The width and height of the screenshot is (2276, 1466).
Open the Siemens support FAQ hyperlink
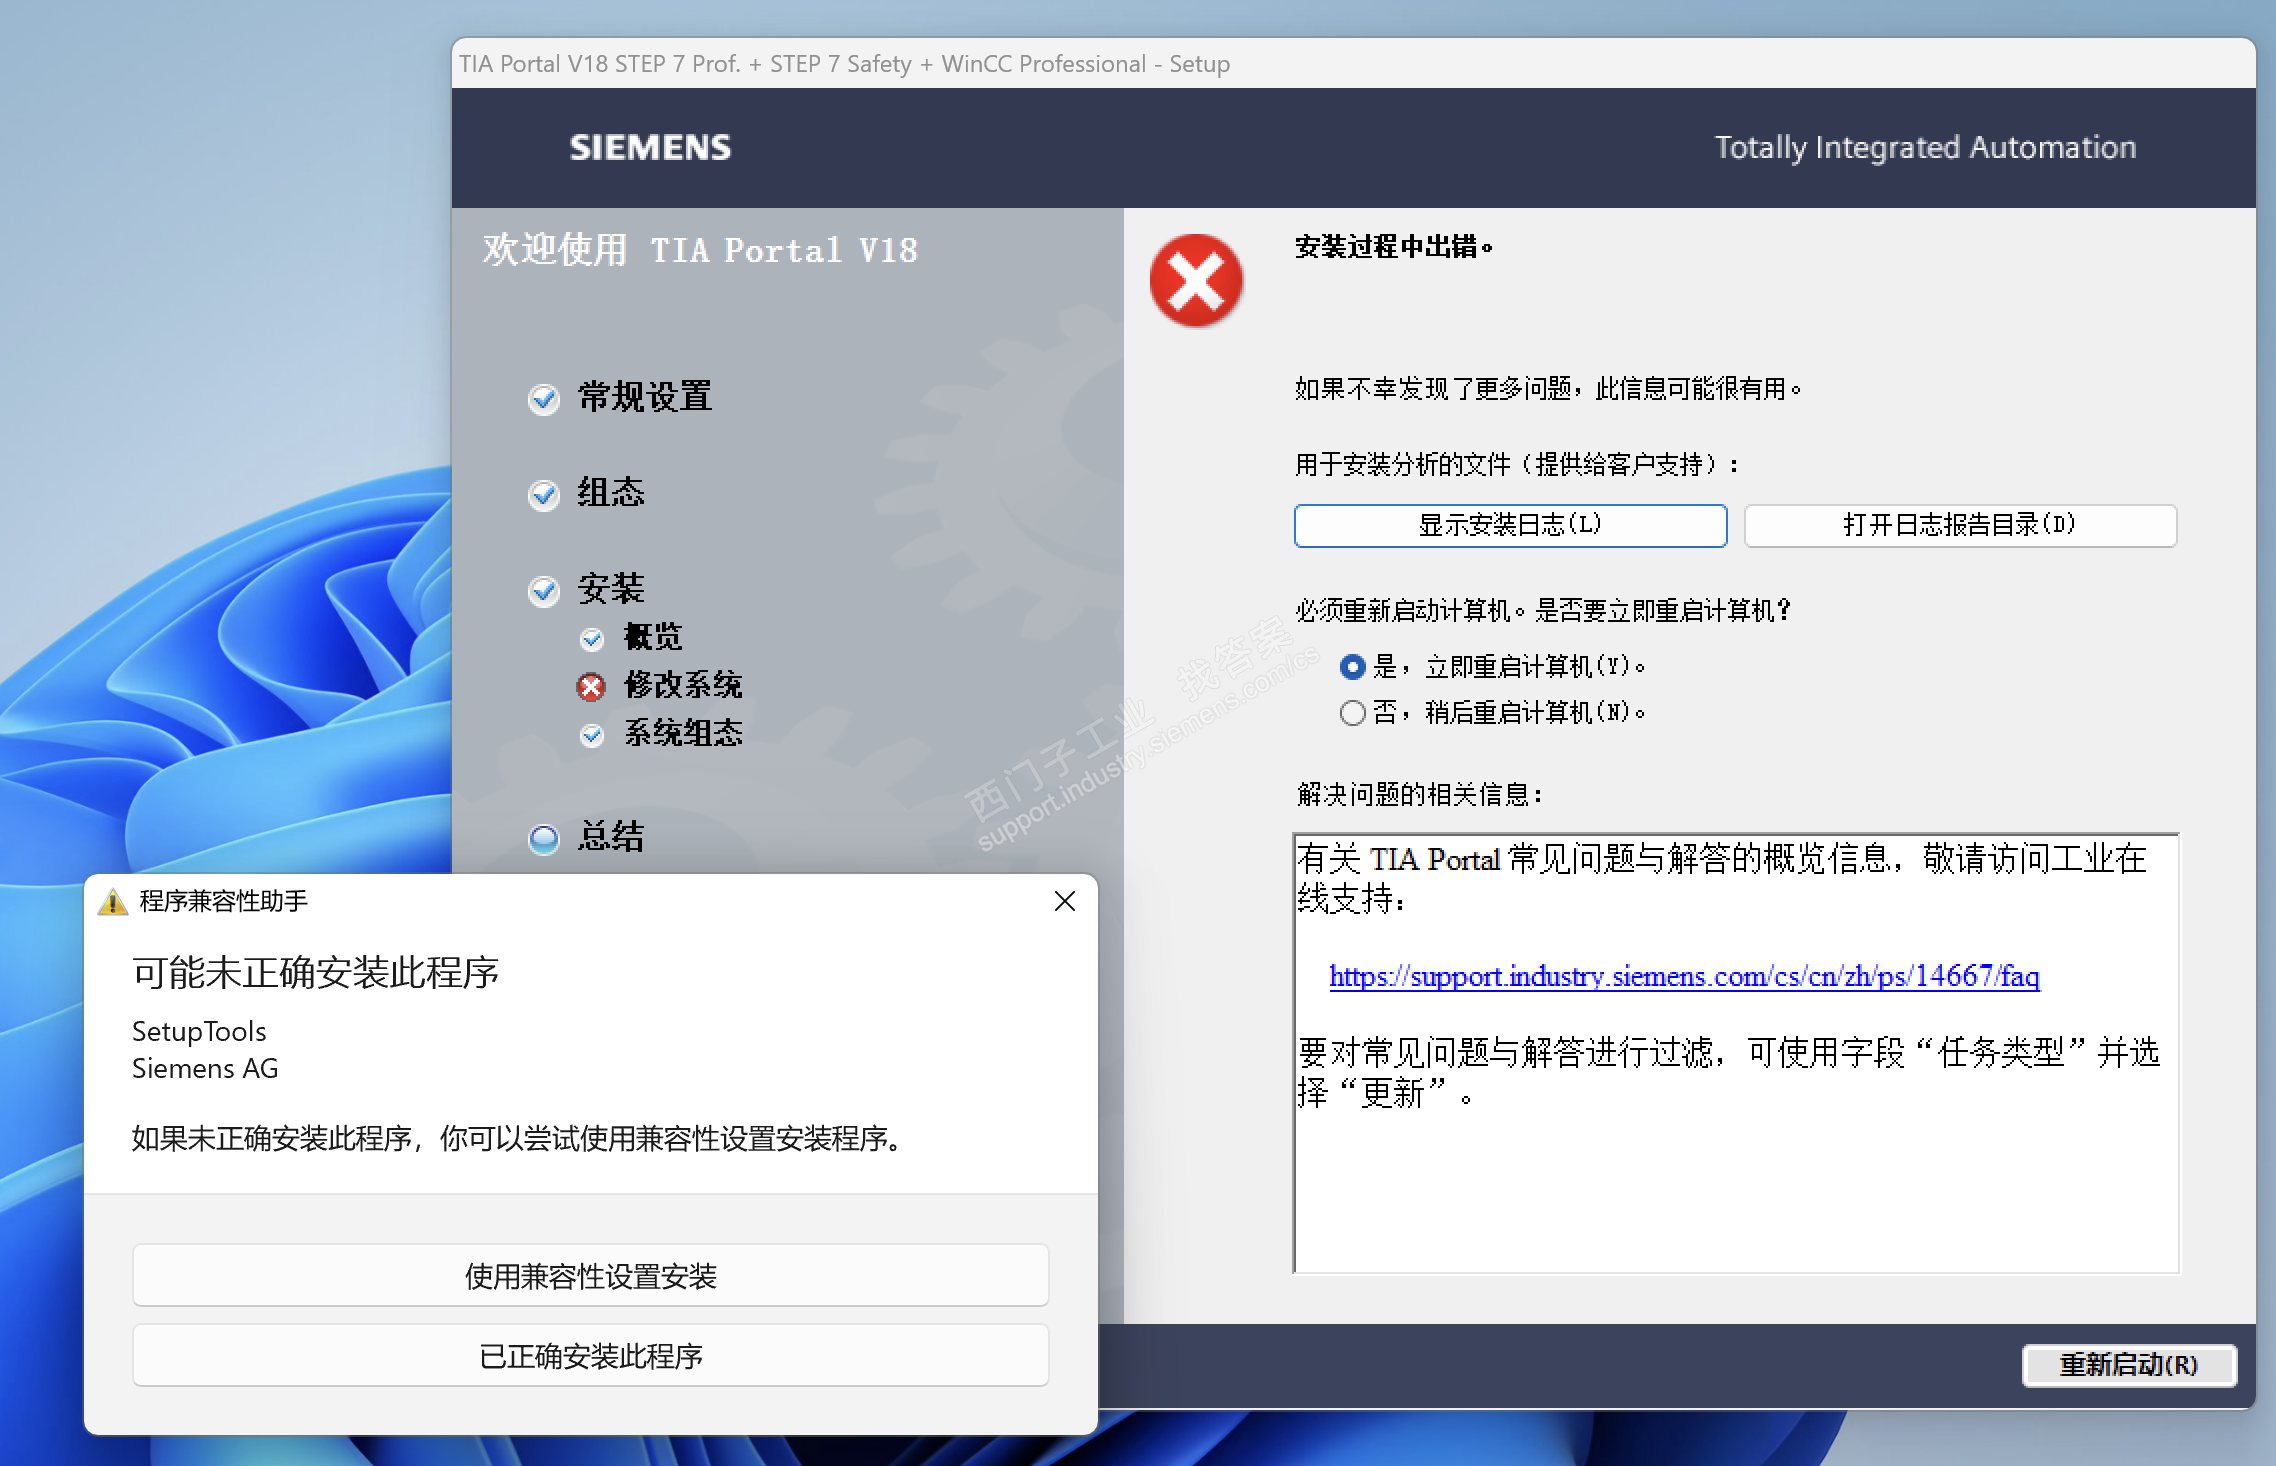1683,976
